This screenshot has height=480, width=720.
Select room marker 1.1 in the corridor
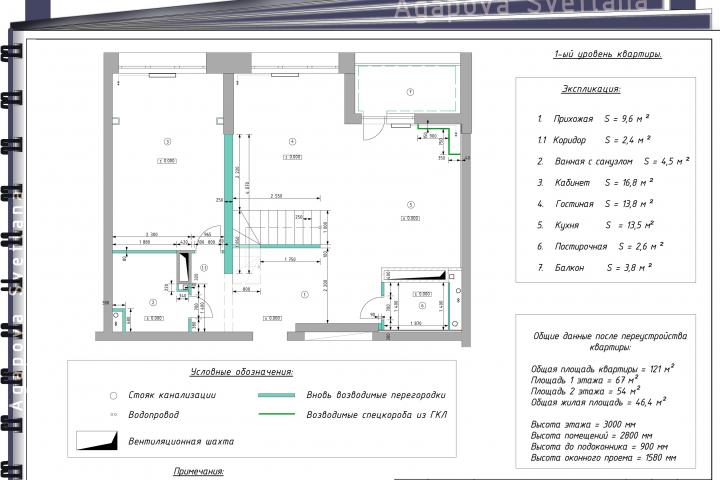[x=204, y=267]
